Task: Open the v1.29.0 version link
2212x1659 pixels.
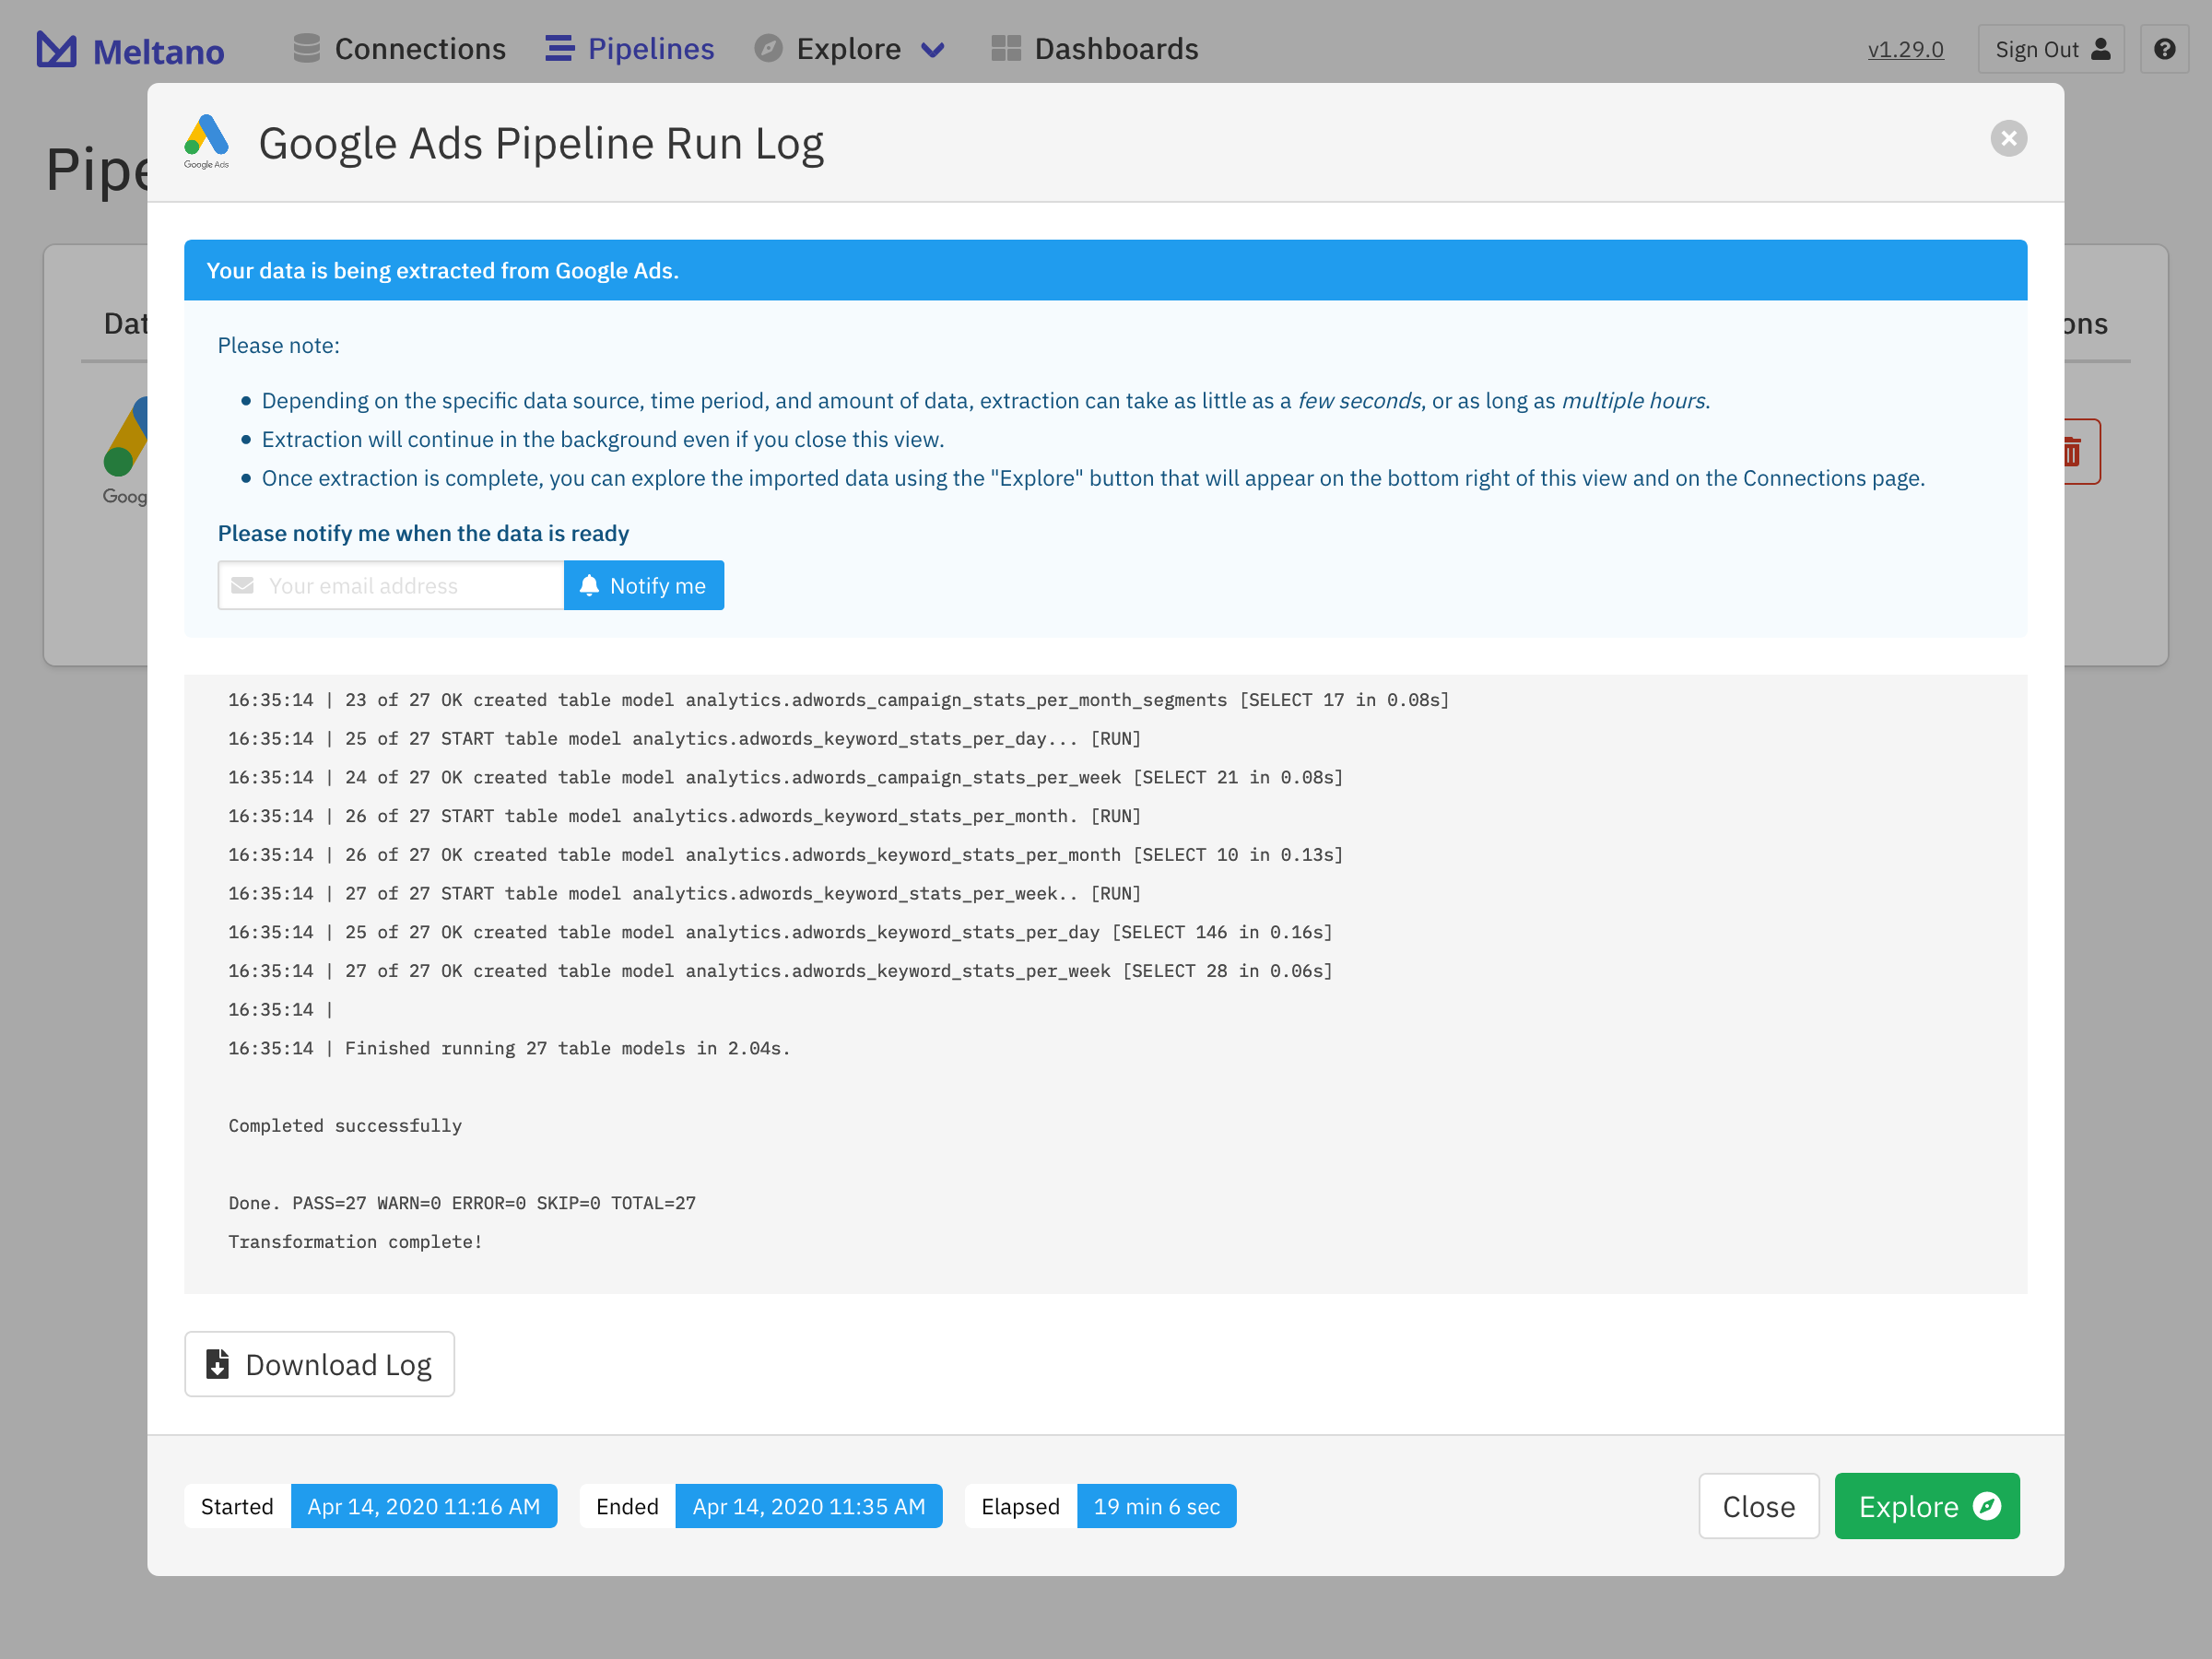Action: pyautogui.click(x=1905, y=49)
